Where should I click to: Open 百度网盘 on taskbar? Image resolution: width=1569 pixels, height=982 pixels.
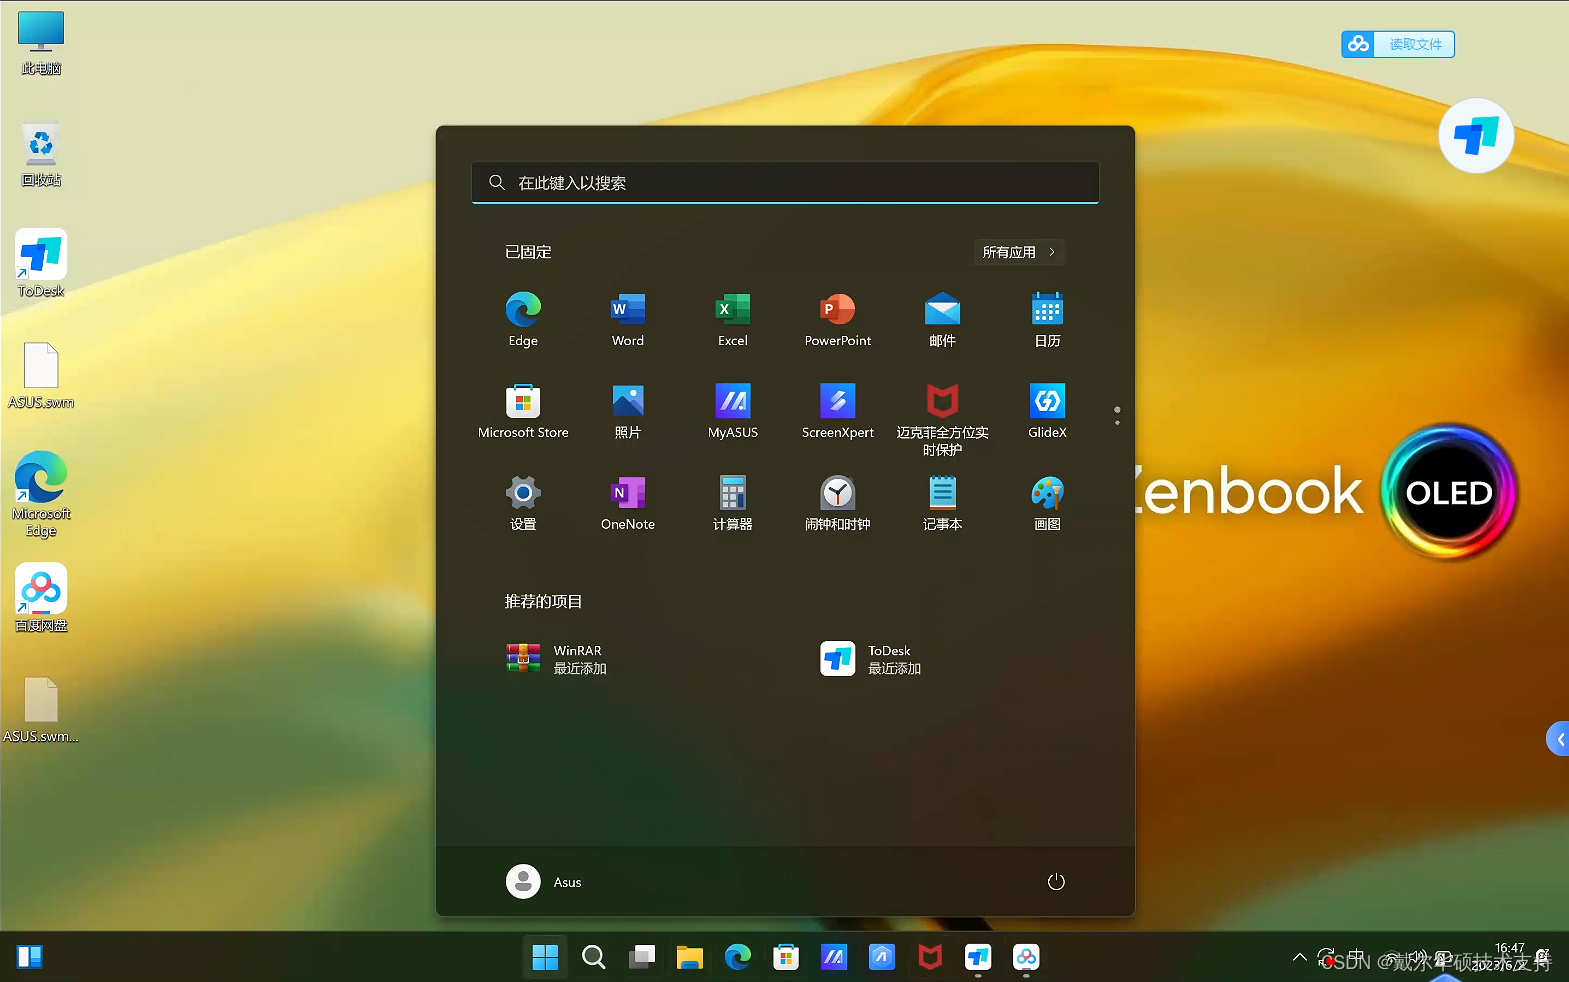point(1026,957)
